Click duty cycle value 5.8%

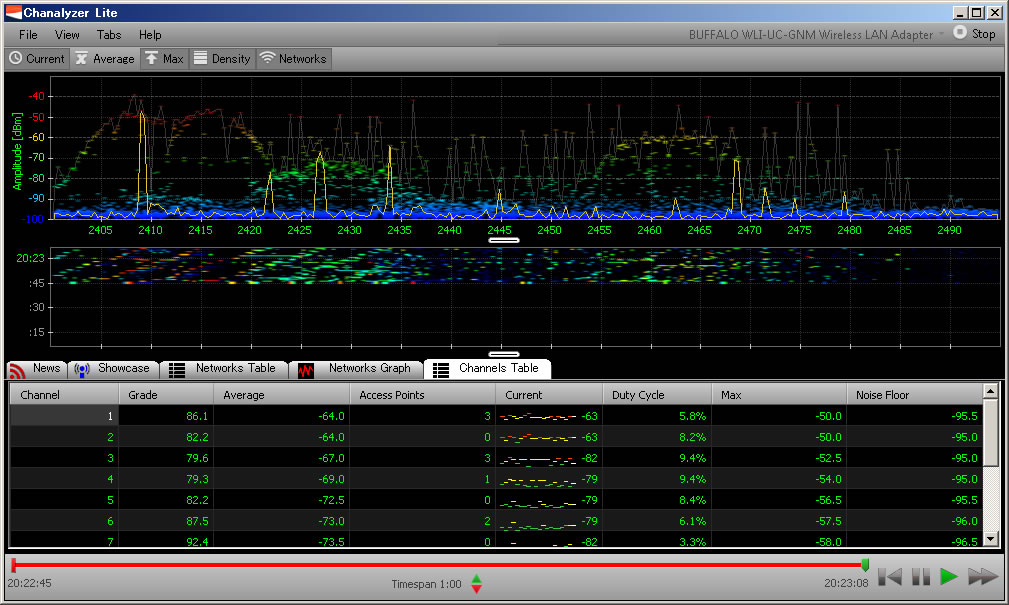pyautogui.click(x=692, y=416)
